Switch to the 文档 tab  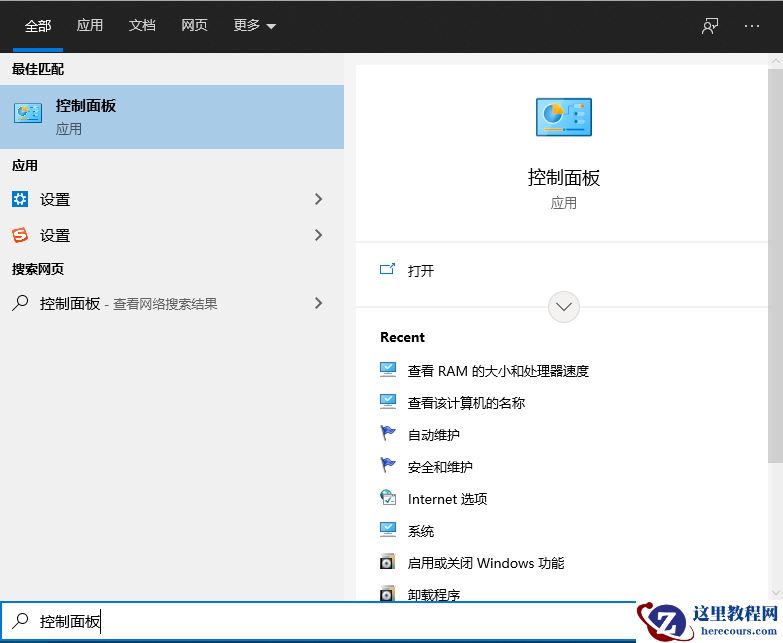142,25
